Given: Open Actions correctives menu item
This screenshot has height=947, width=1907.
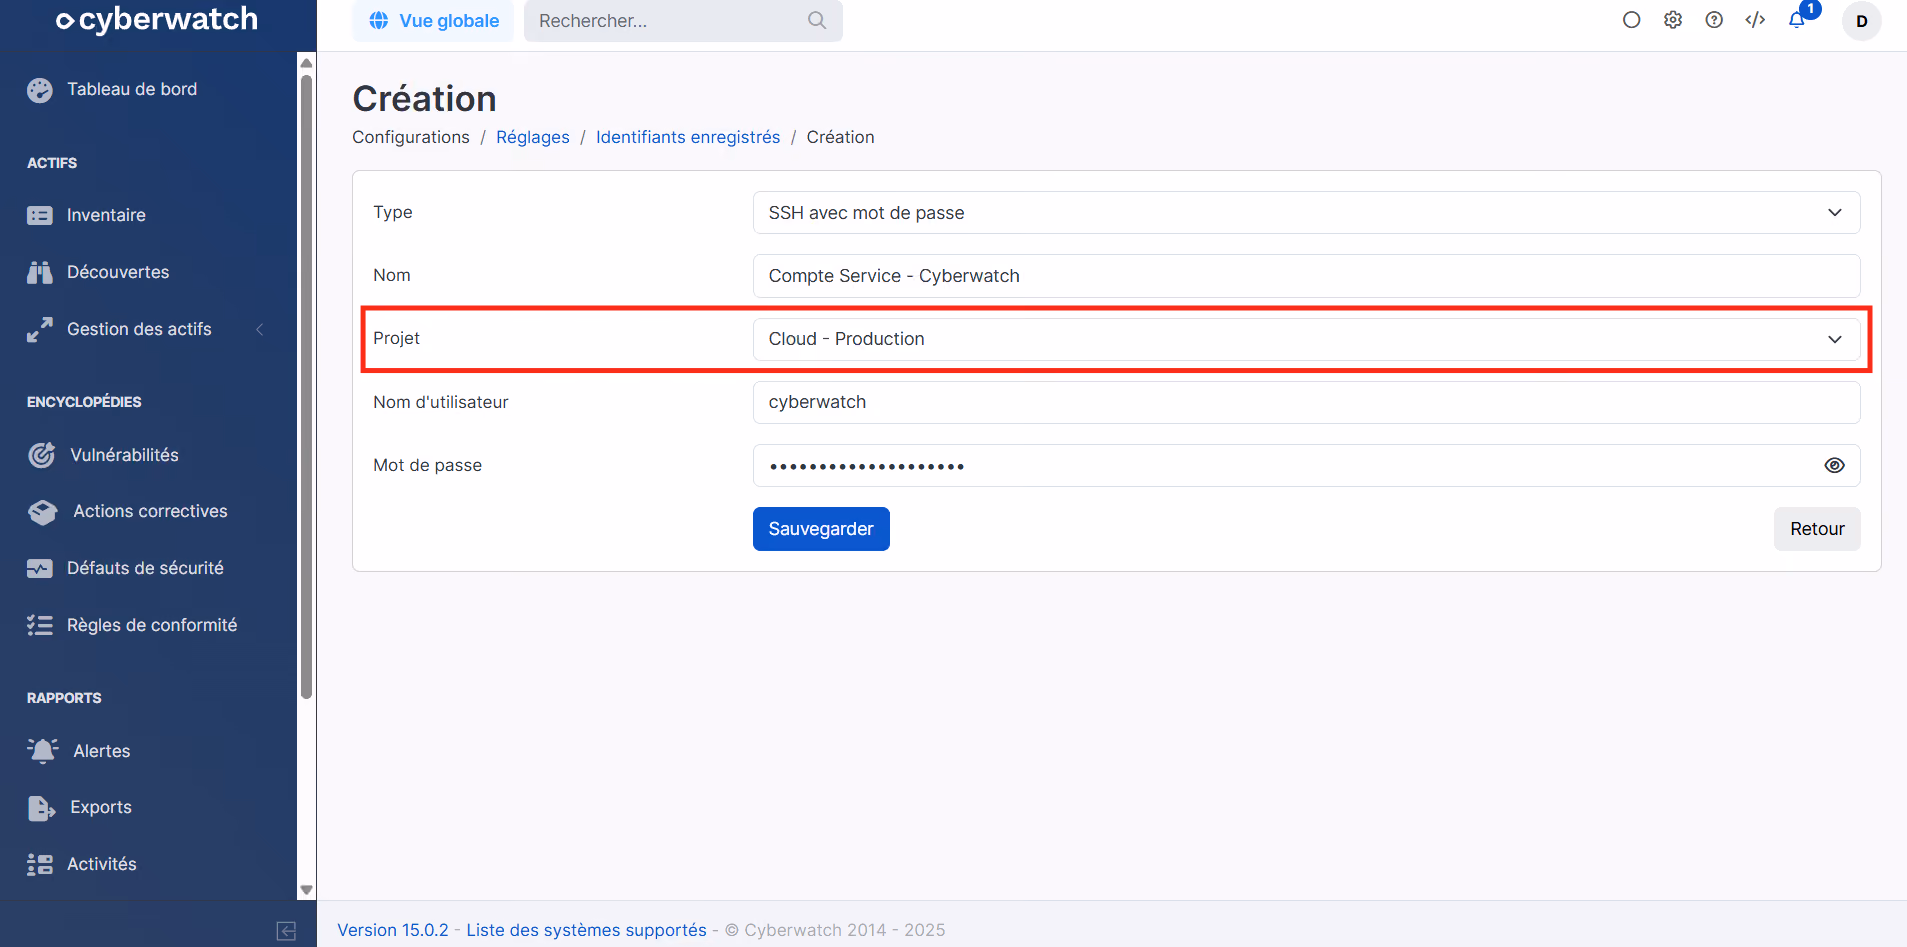Looking at the screenshot, I should click(x=150, y=511).
